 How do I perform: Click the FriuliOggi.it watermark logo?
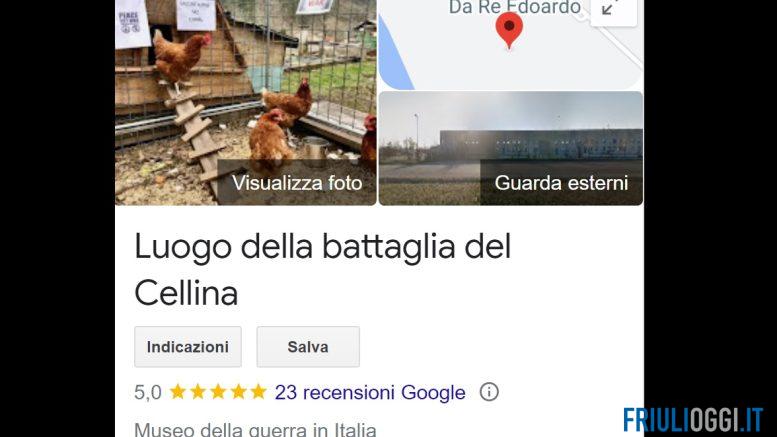pyautogui.click(x=693, y=420)
